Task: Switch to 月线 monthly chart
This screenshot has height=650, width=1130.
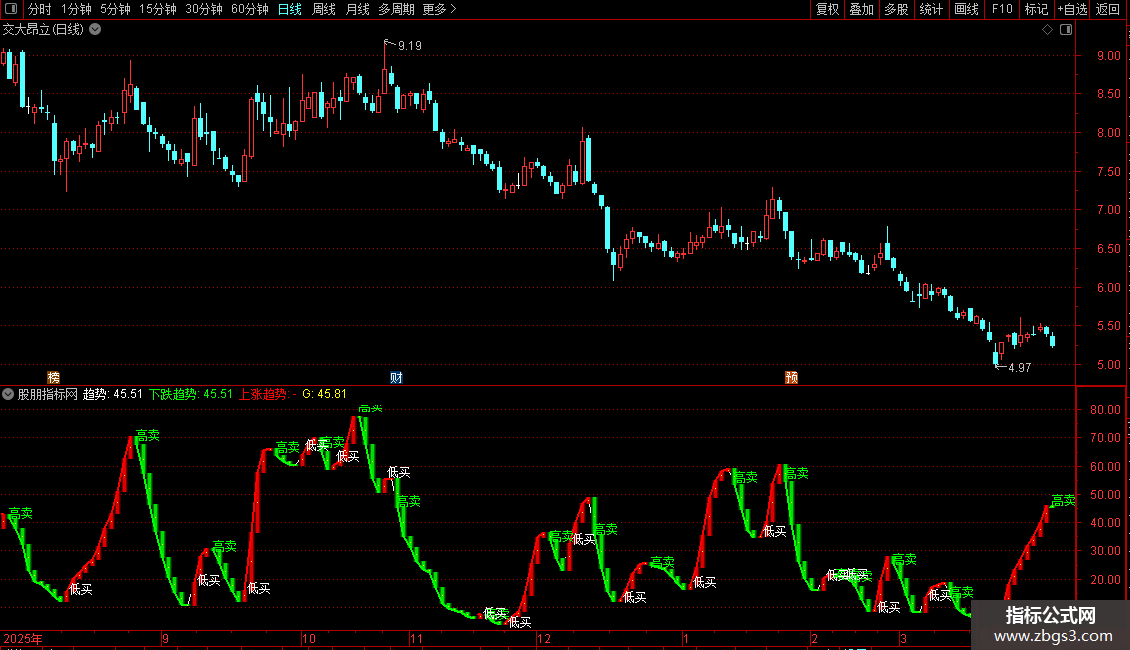Action: [x=357, y=9]
